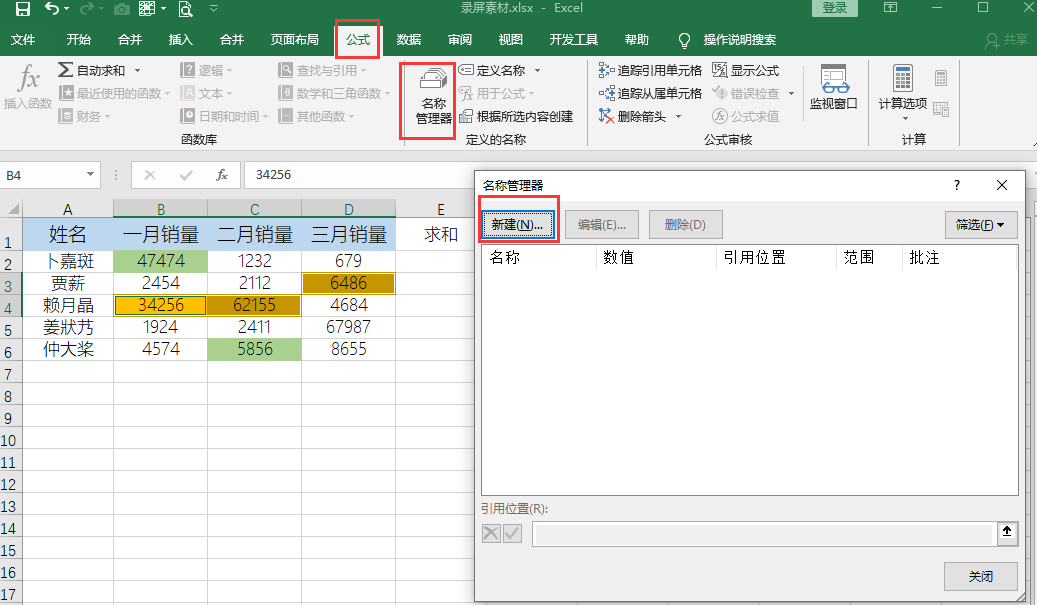Expand the Error Checking dropdown arrow
Image resolution: width=1037 pixels, height=605 pixels.
coord(792,93)
